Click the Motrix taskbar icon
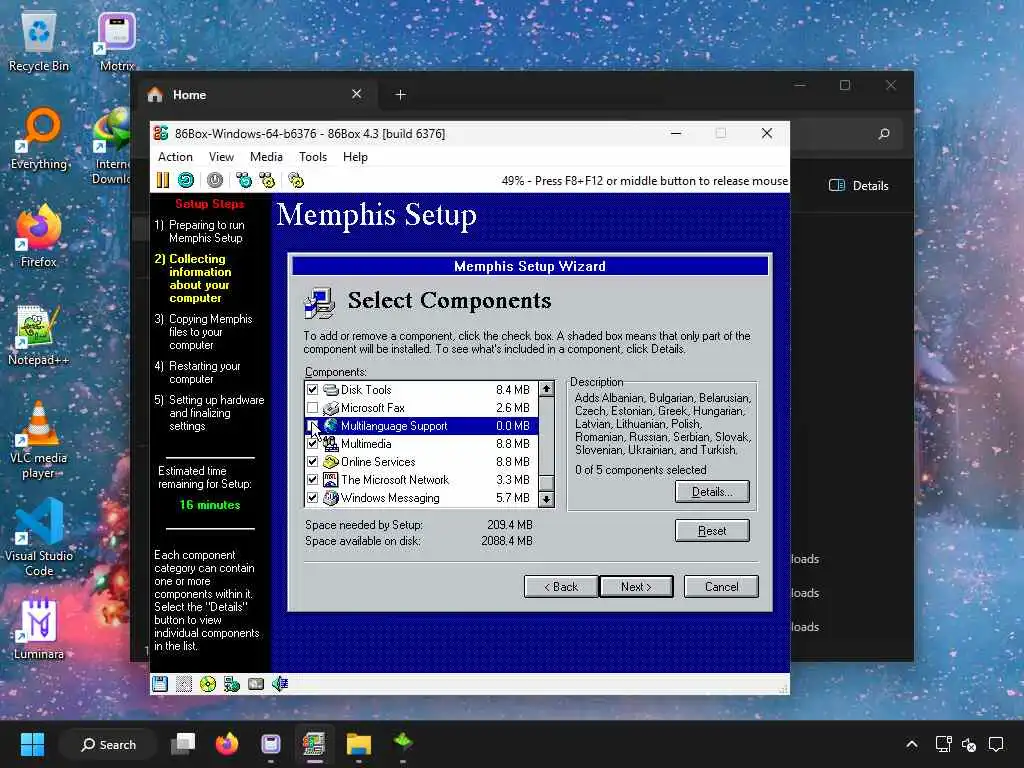The height and width of the screenshot is (768, 1024). (271, 744)
